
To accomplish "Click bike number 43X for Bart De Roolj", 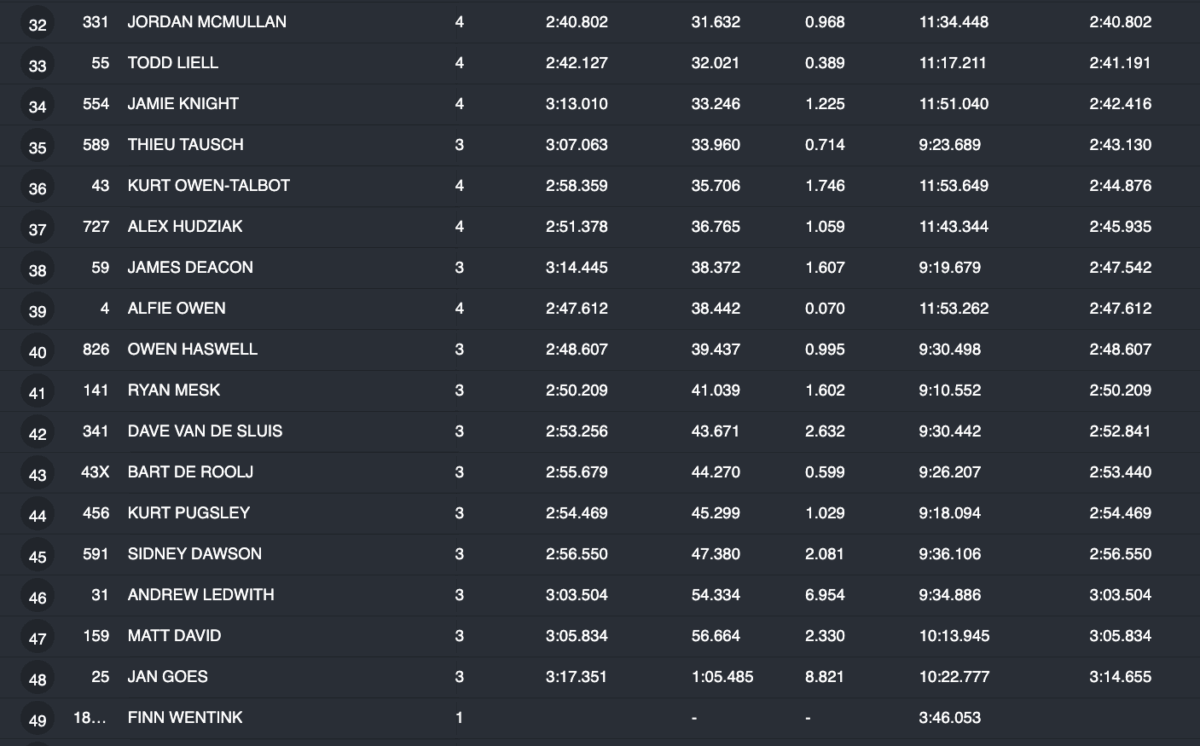I will (95, 472).
